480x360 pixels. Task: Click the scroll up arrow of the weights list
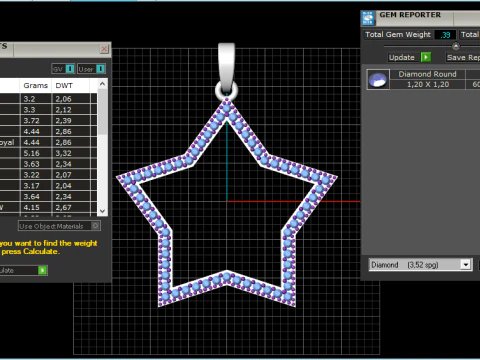click(102, 84)
